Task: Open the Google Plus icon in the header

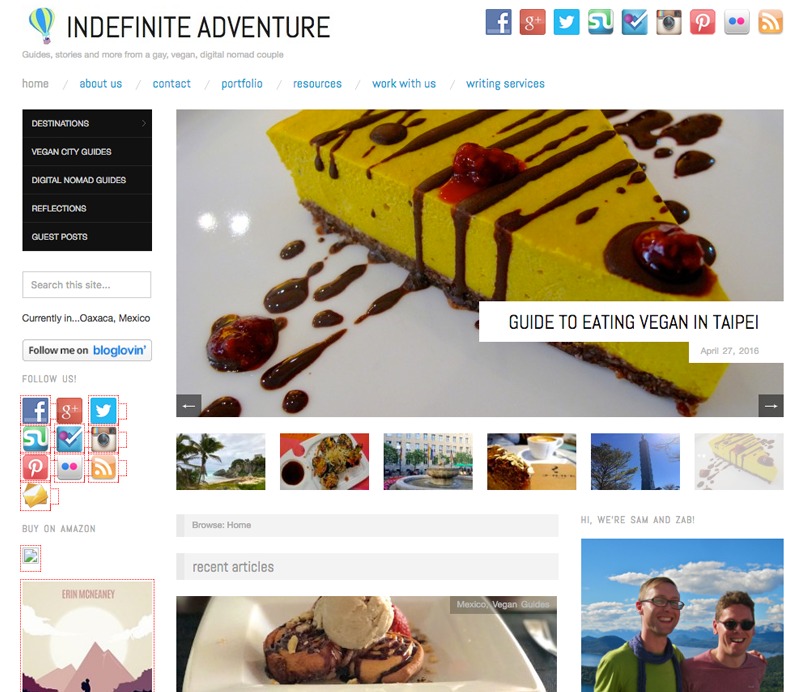Action: 532,22
